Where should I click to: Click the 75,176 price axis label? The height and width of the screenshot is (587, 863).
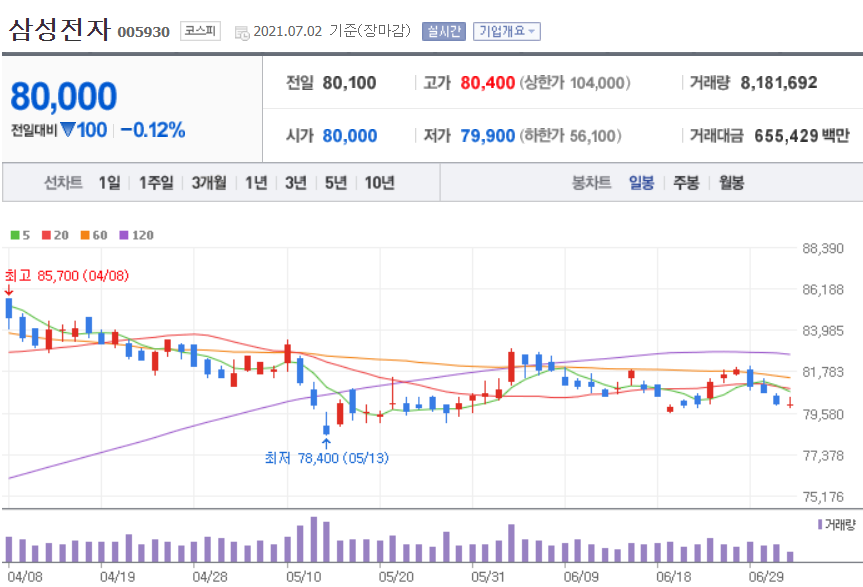pyautogui.click(x=823, y=497)
